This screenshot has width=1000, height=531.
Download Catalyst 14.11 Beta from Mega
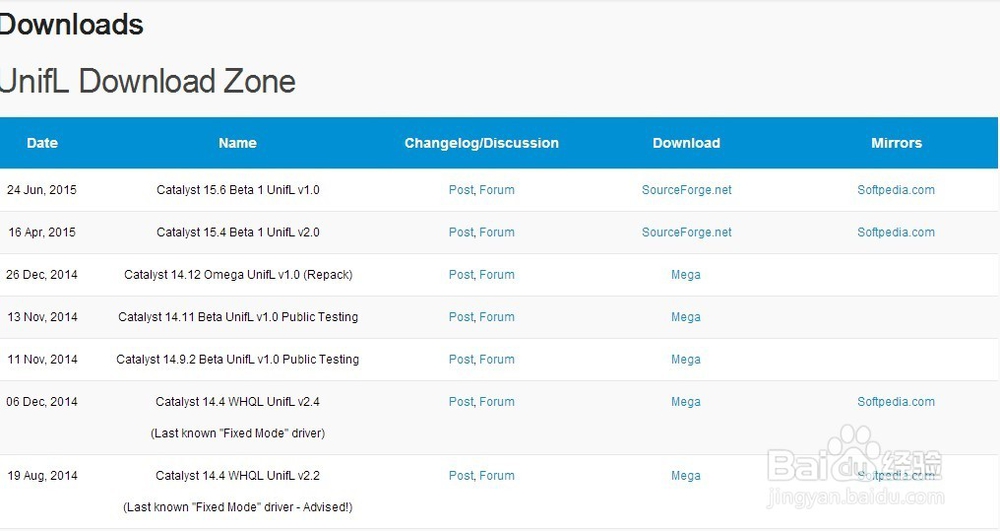pos(686,317)
